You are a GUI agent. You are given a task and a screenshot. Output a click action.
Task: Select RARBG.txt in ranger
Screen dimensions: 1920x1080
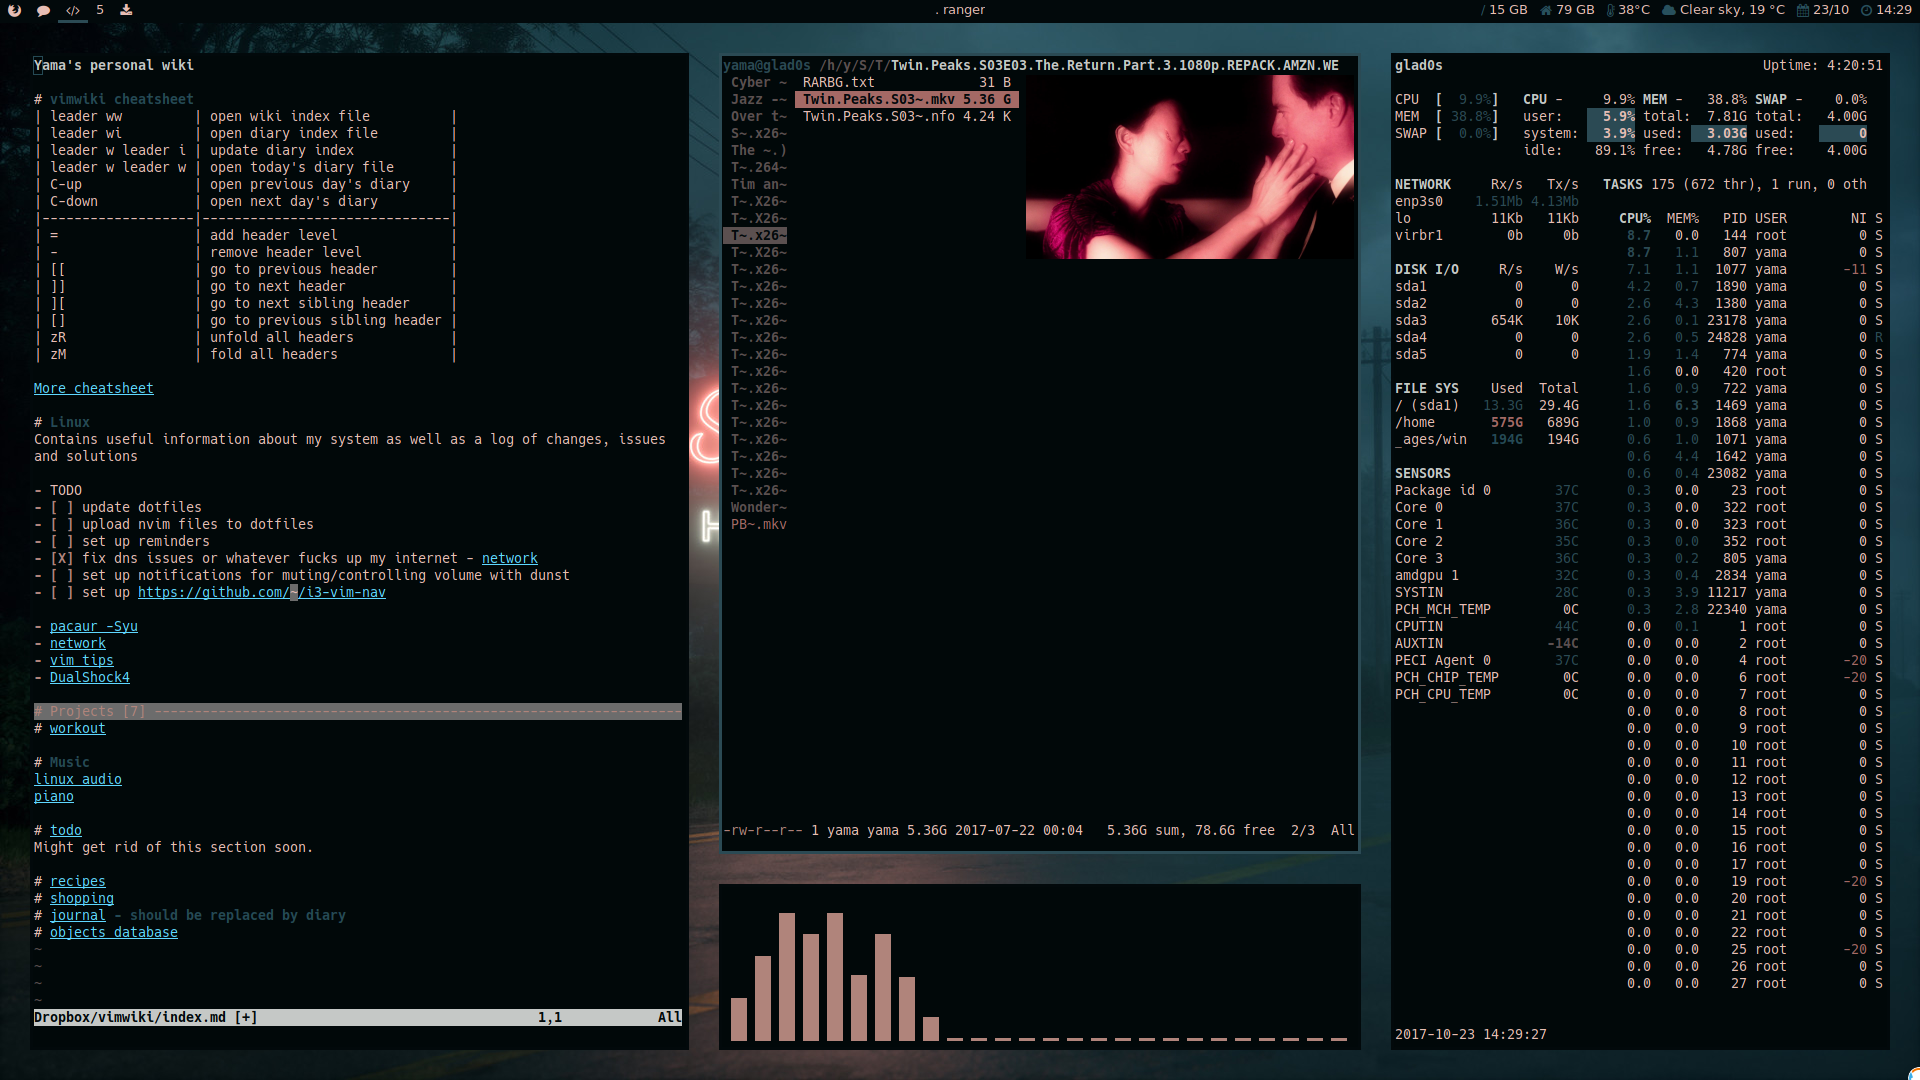click(x=907, y=82)
